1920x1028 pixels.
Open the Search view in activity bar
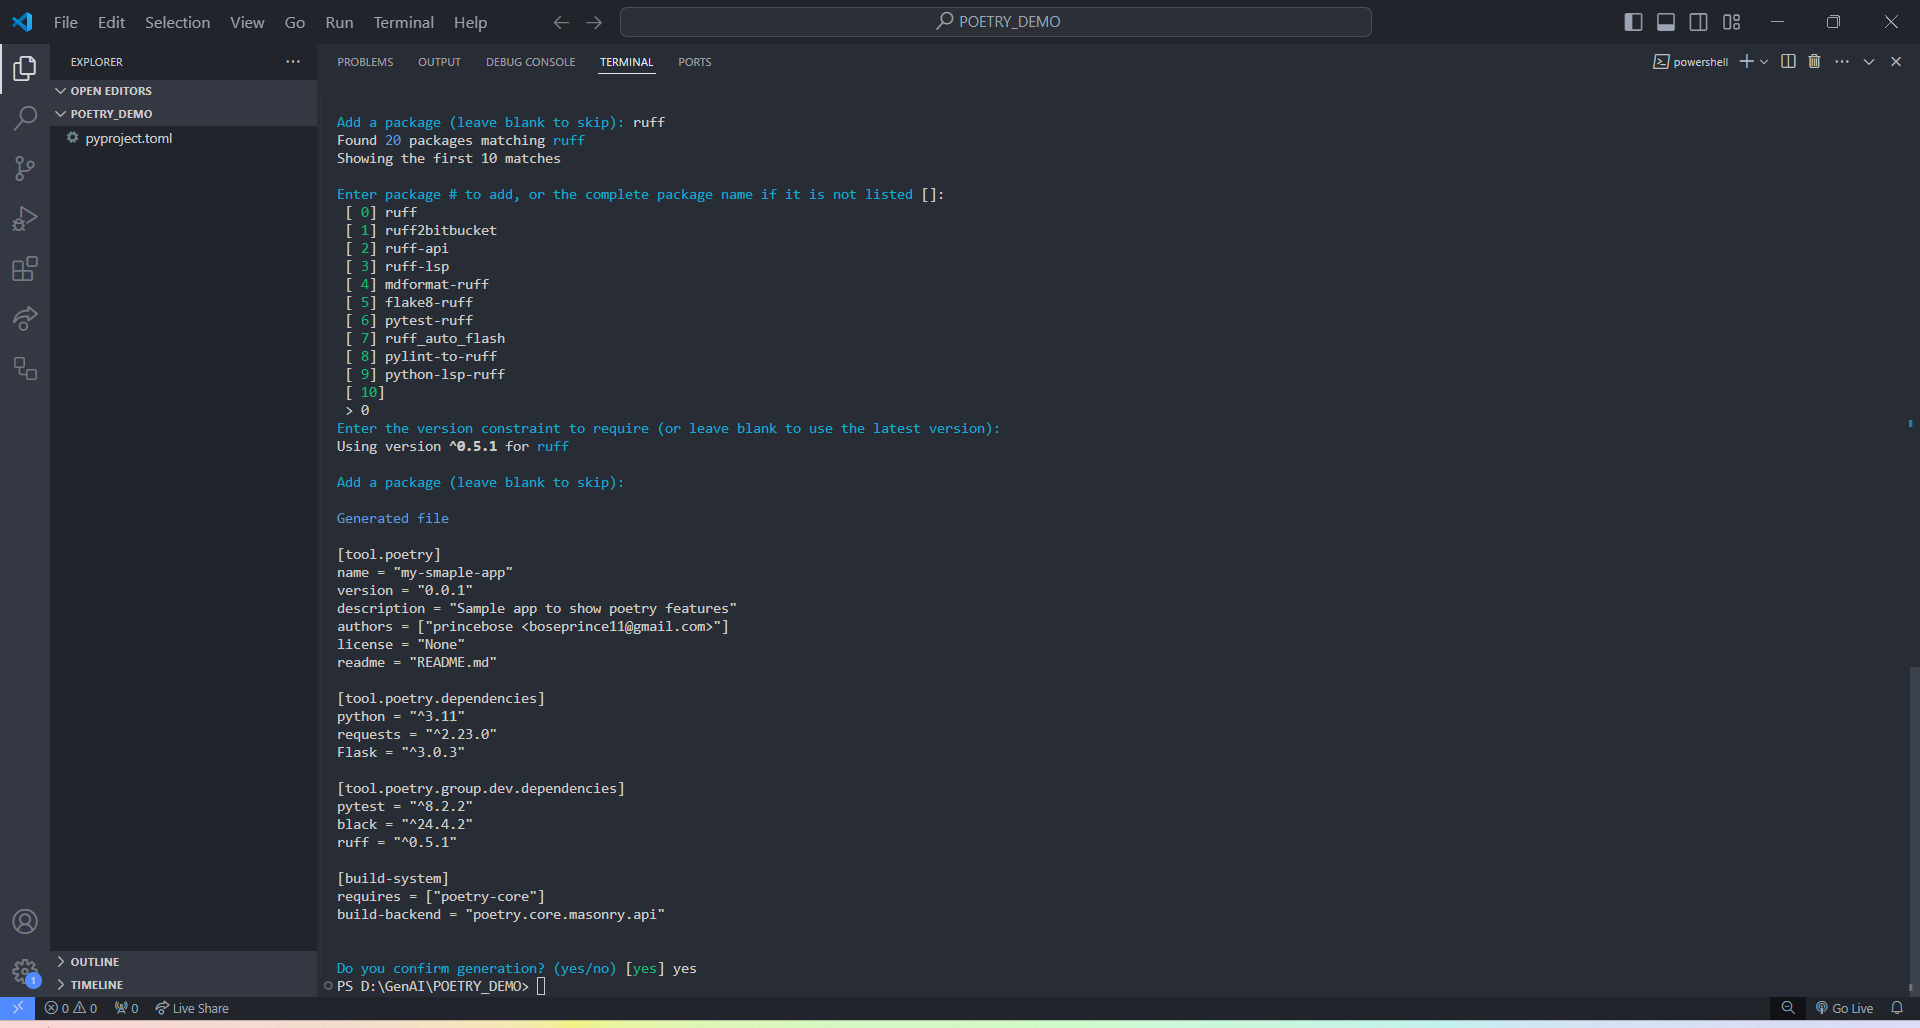pyautogui.click(x=25, y=118)
